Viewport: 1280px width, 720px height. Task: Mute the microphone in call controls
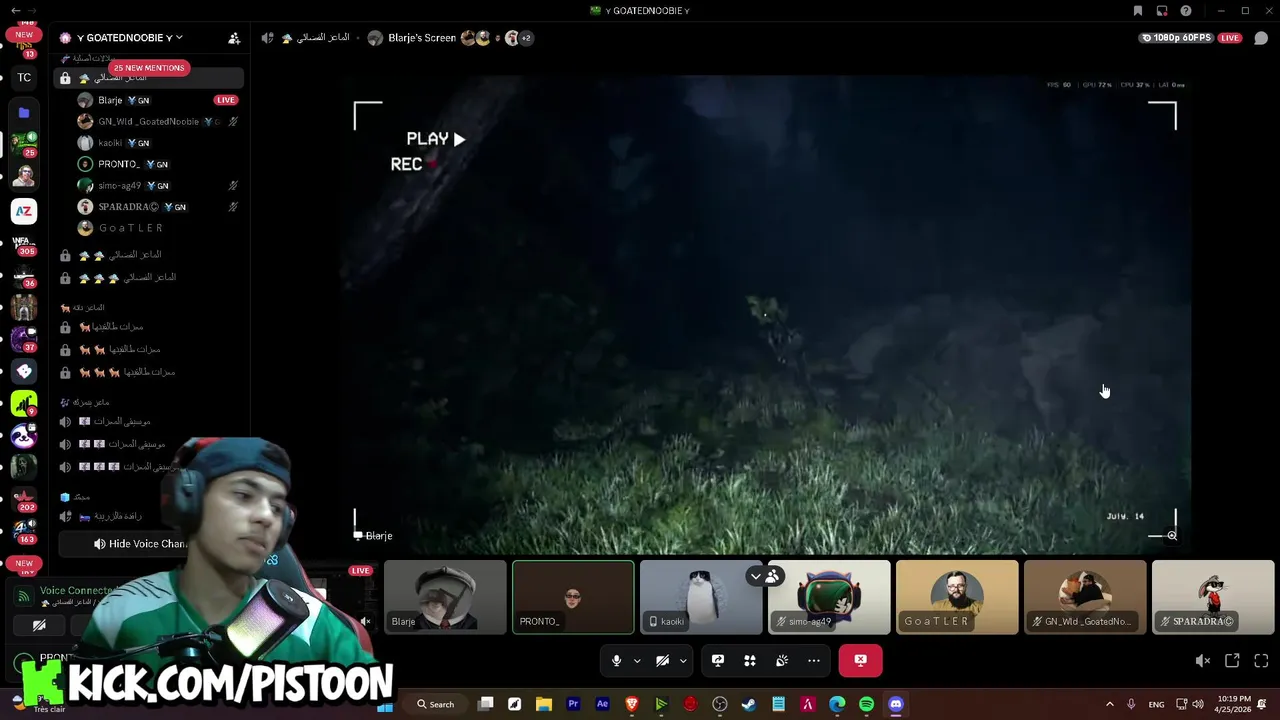coord(616,660)
